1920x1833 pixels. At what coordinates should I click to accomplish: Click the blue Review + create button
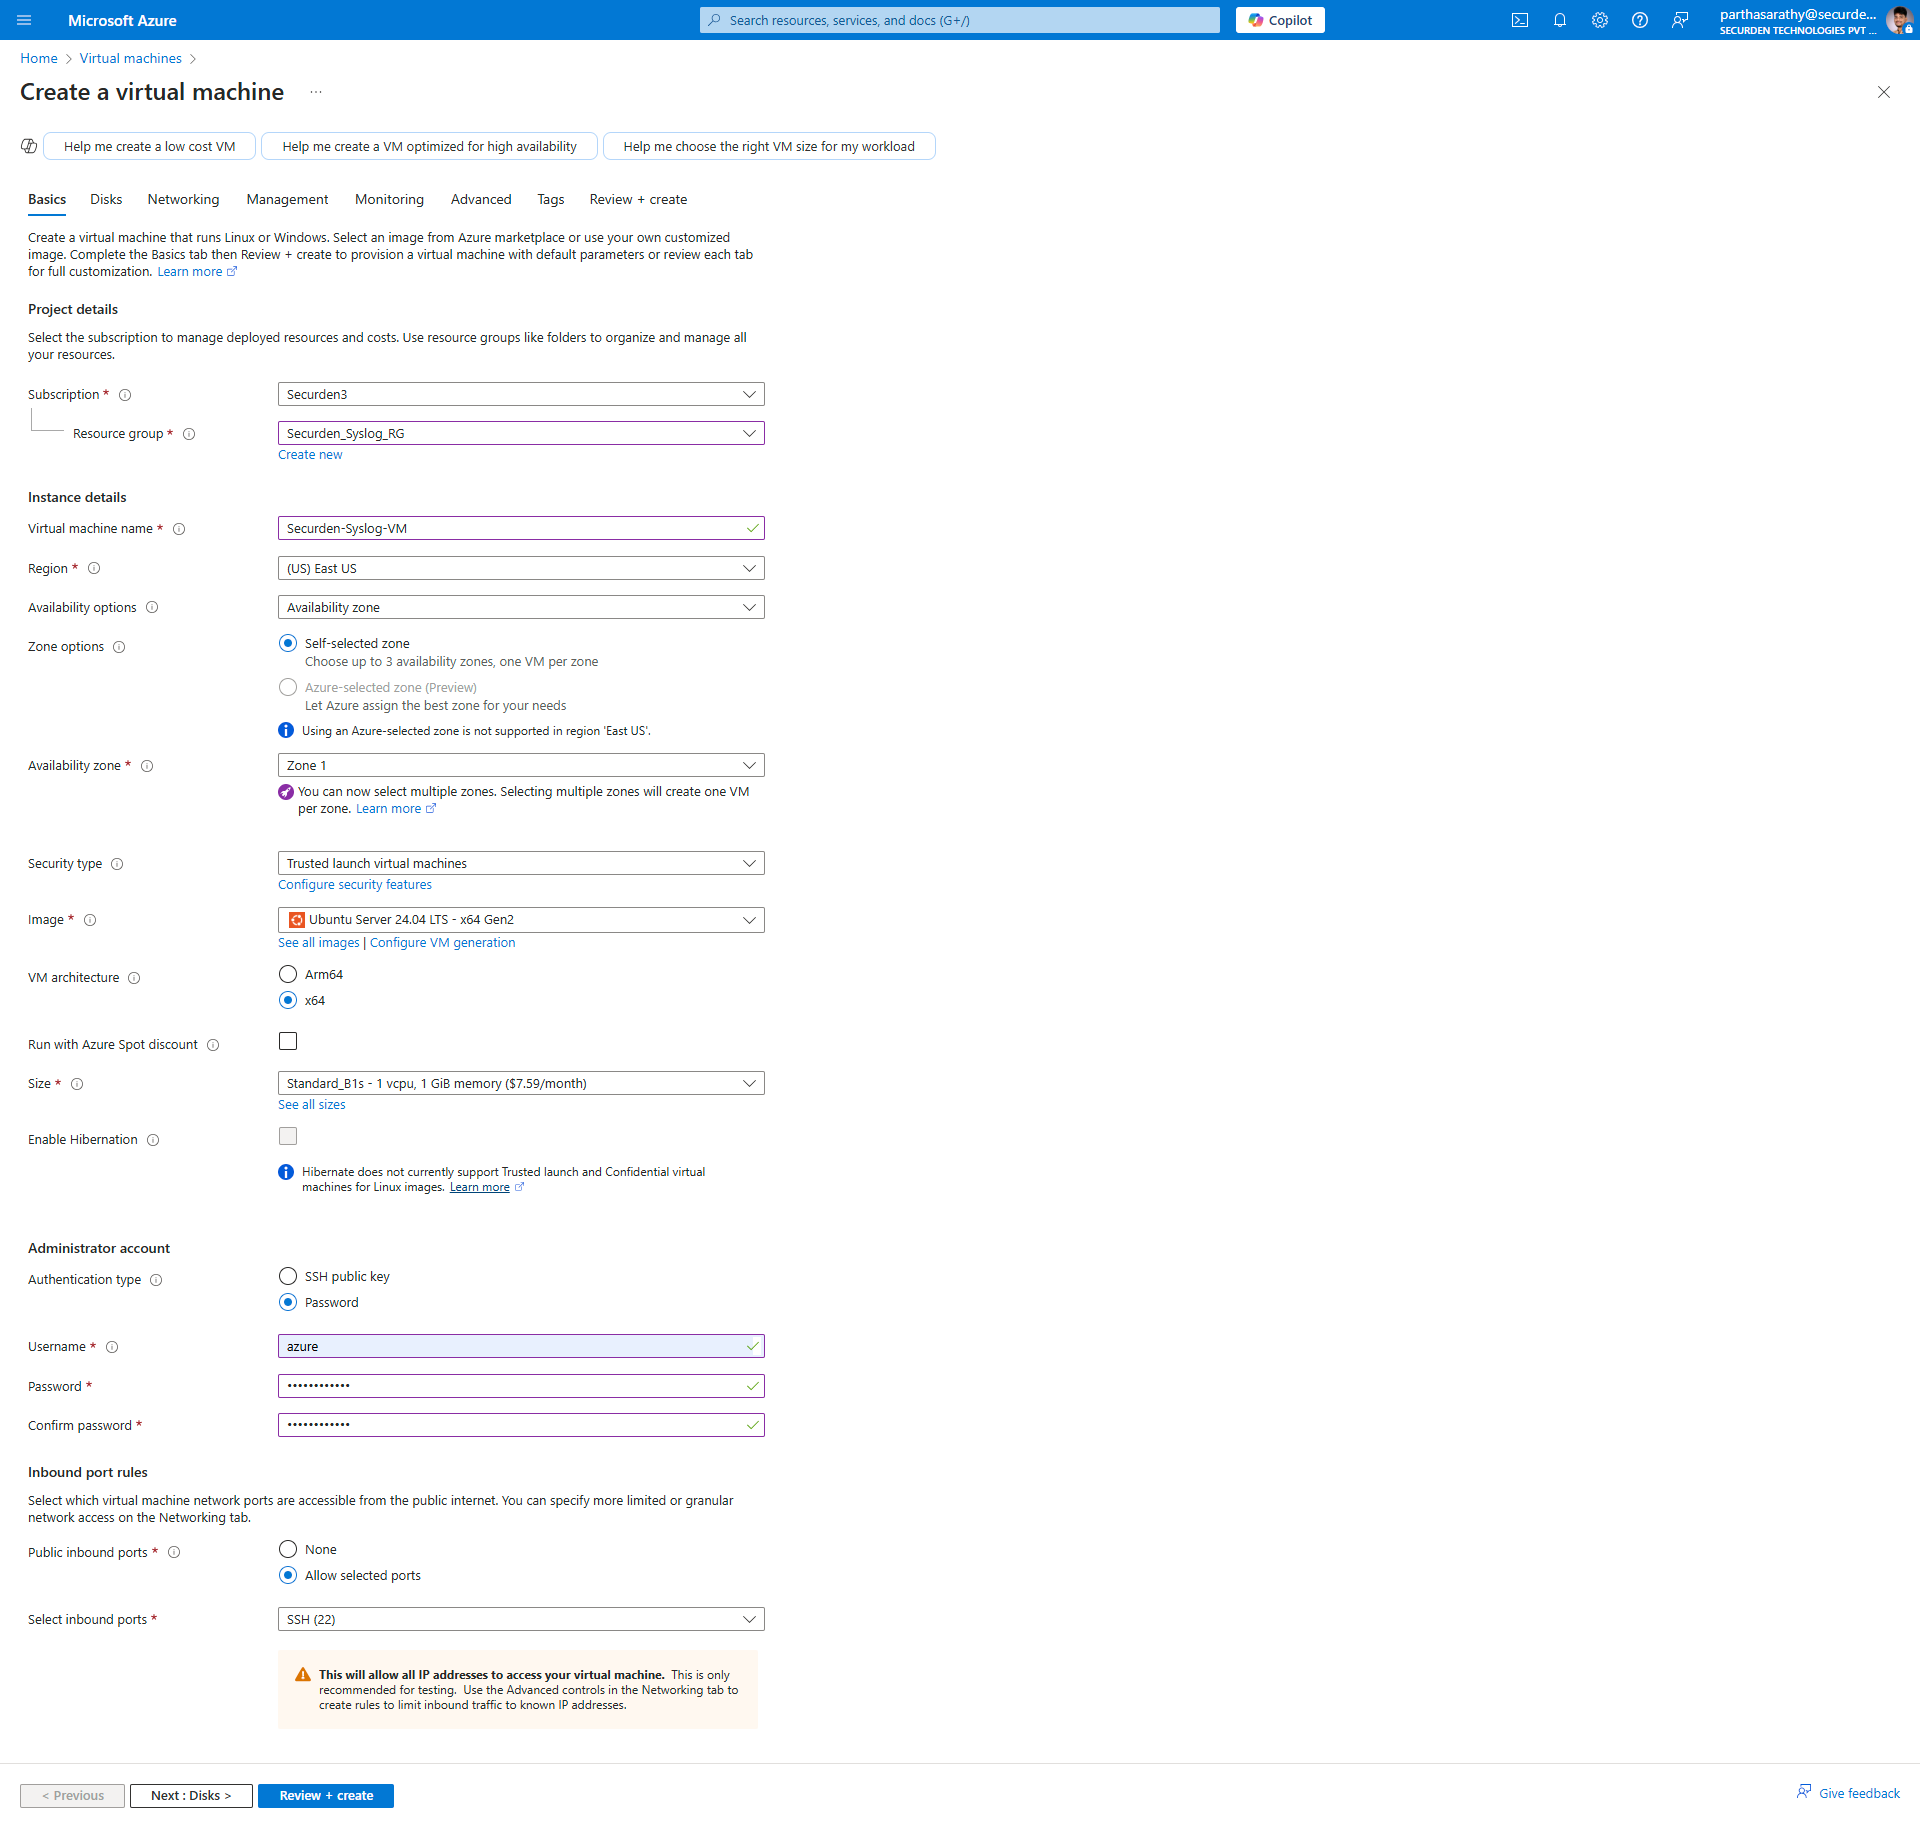(x=326, y=1796)
